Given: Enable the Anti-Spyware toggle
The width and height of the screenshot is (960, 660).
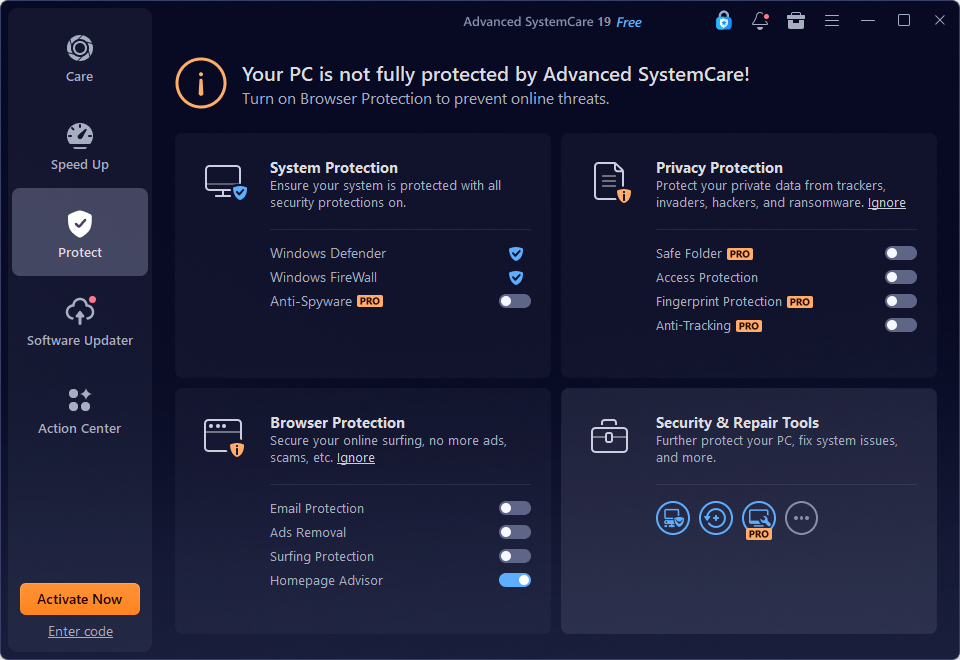Looking at the screenshot, I should click(515, 301).
